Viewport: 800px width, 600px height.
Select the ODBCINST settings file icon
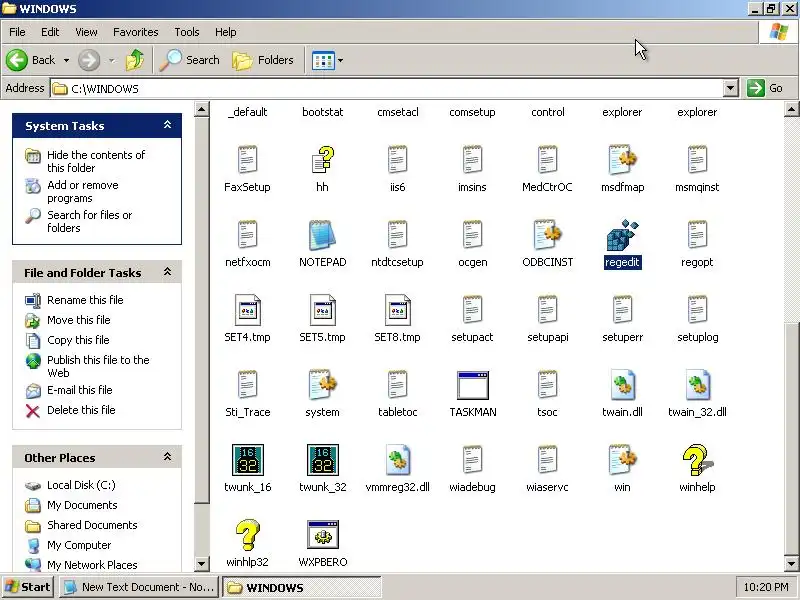pos(547,235)
